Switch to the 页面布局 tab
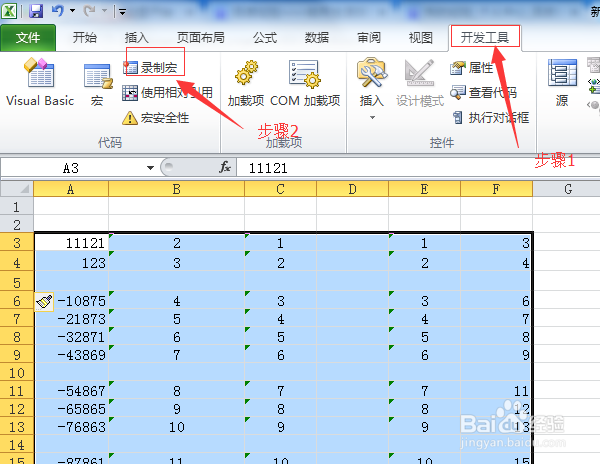The height and width of the screenshot is (464, 600). tap(201, 37)
